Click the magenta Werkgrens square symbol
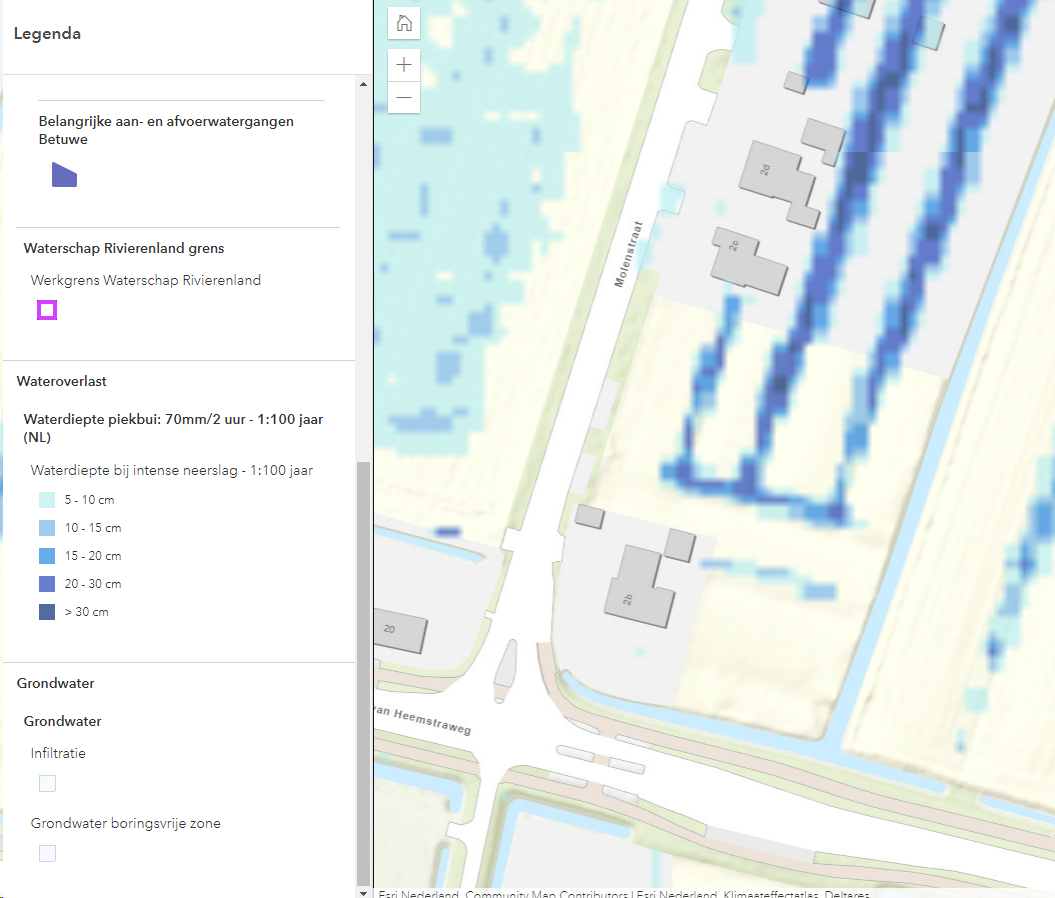The height and width of the screenshot is (898, 1055). pyautogui.click(x=47, y=310)
